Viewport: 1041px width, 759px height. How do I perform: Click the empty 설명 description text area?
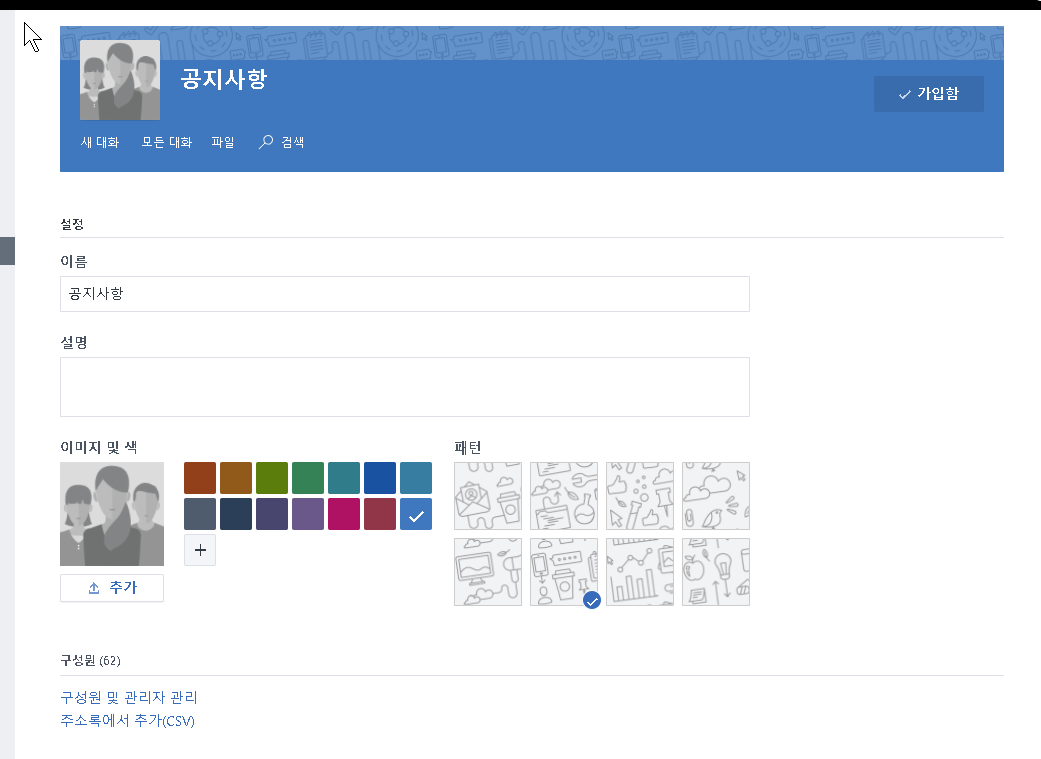point(404,387)
